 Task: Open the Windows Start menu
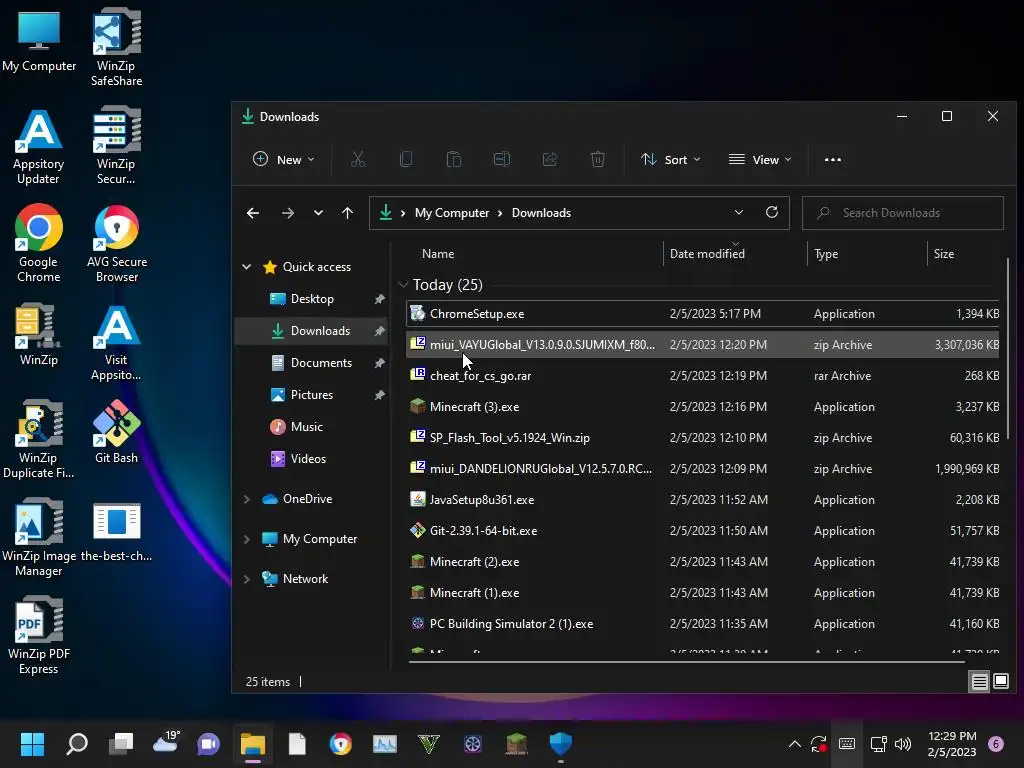(x=32, y=744)
